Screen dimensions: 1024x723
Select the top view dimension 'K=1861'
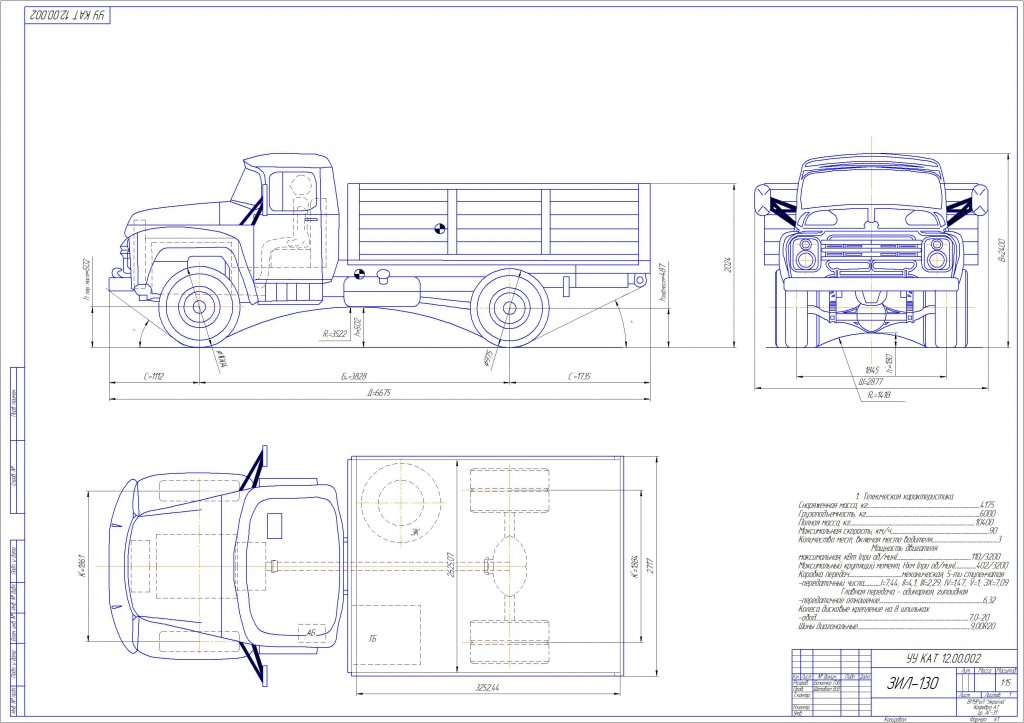82,566
